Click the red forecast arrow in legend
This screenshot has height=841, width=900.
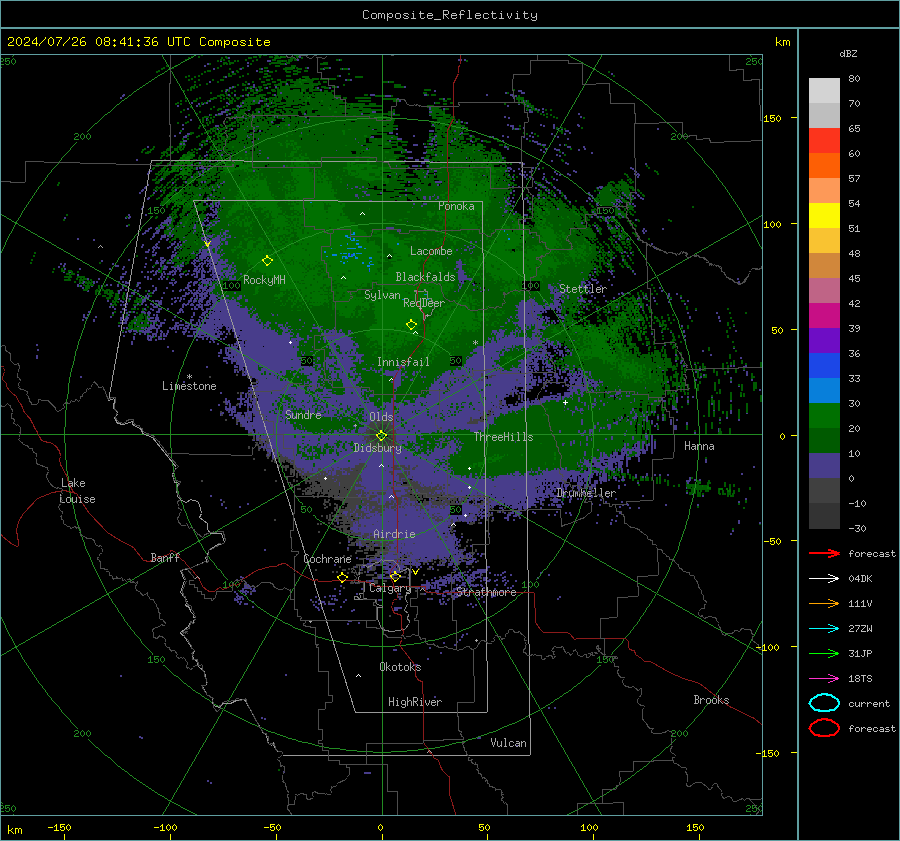pos(824,553)
